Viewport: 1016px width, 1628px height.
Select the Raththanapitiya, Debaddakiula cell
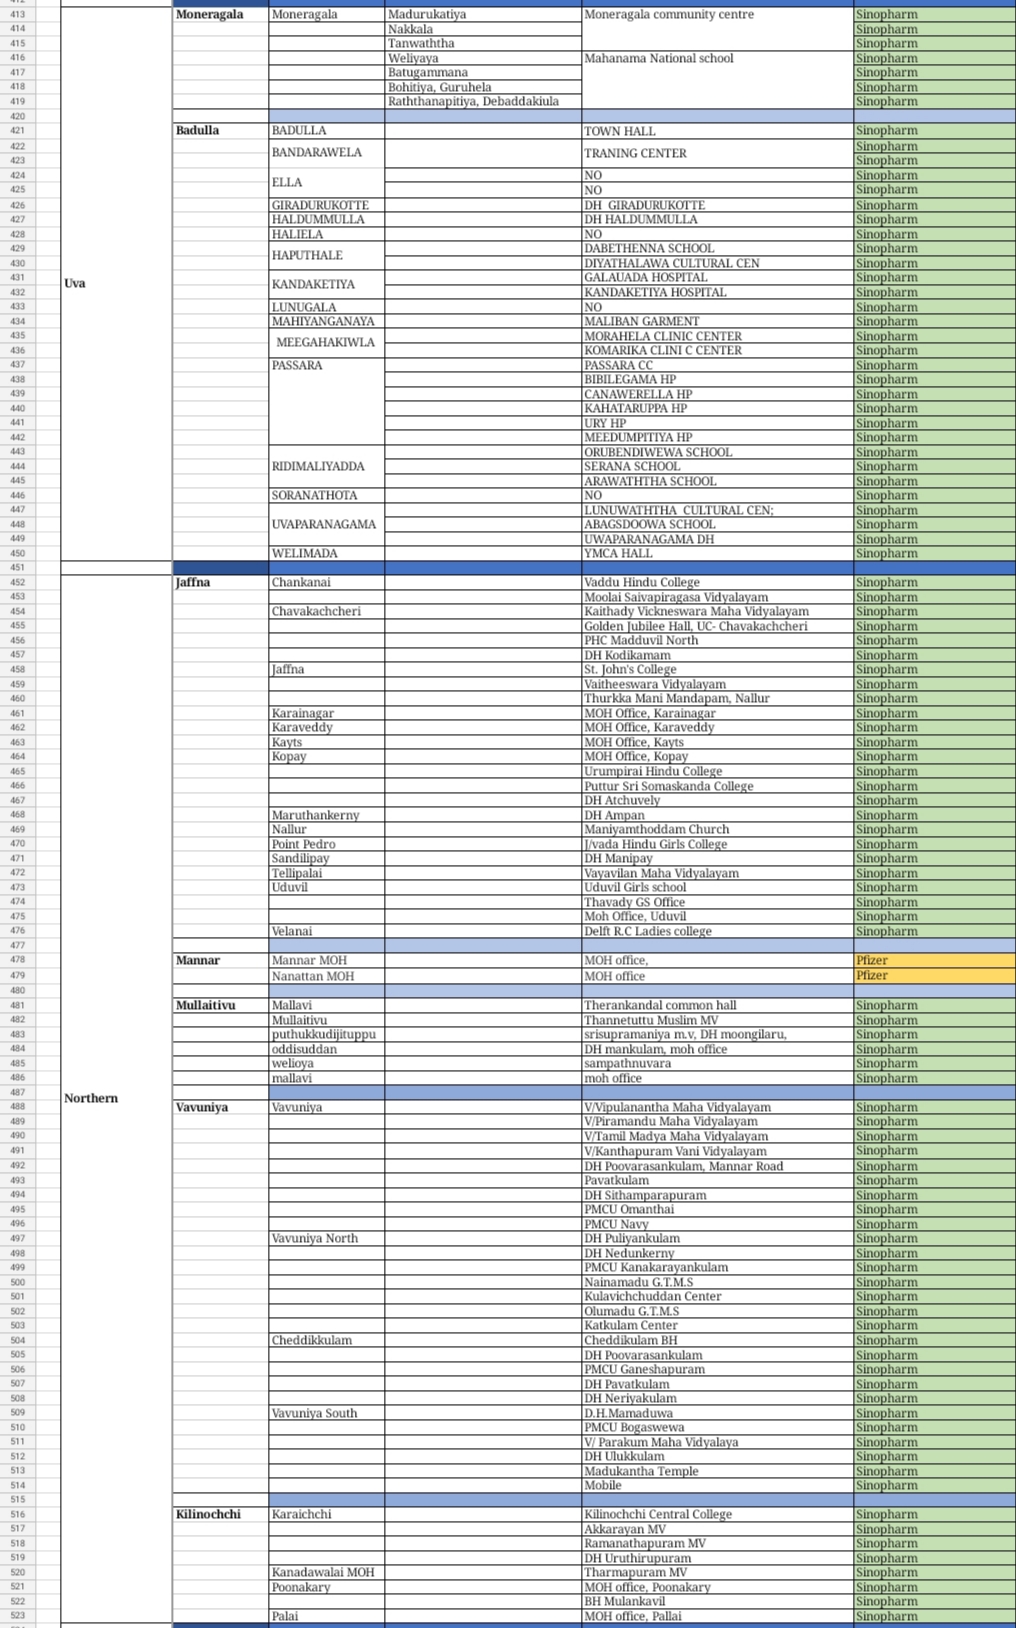[483, 102]
